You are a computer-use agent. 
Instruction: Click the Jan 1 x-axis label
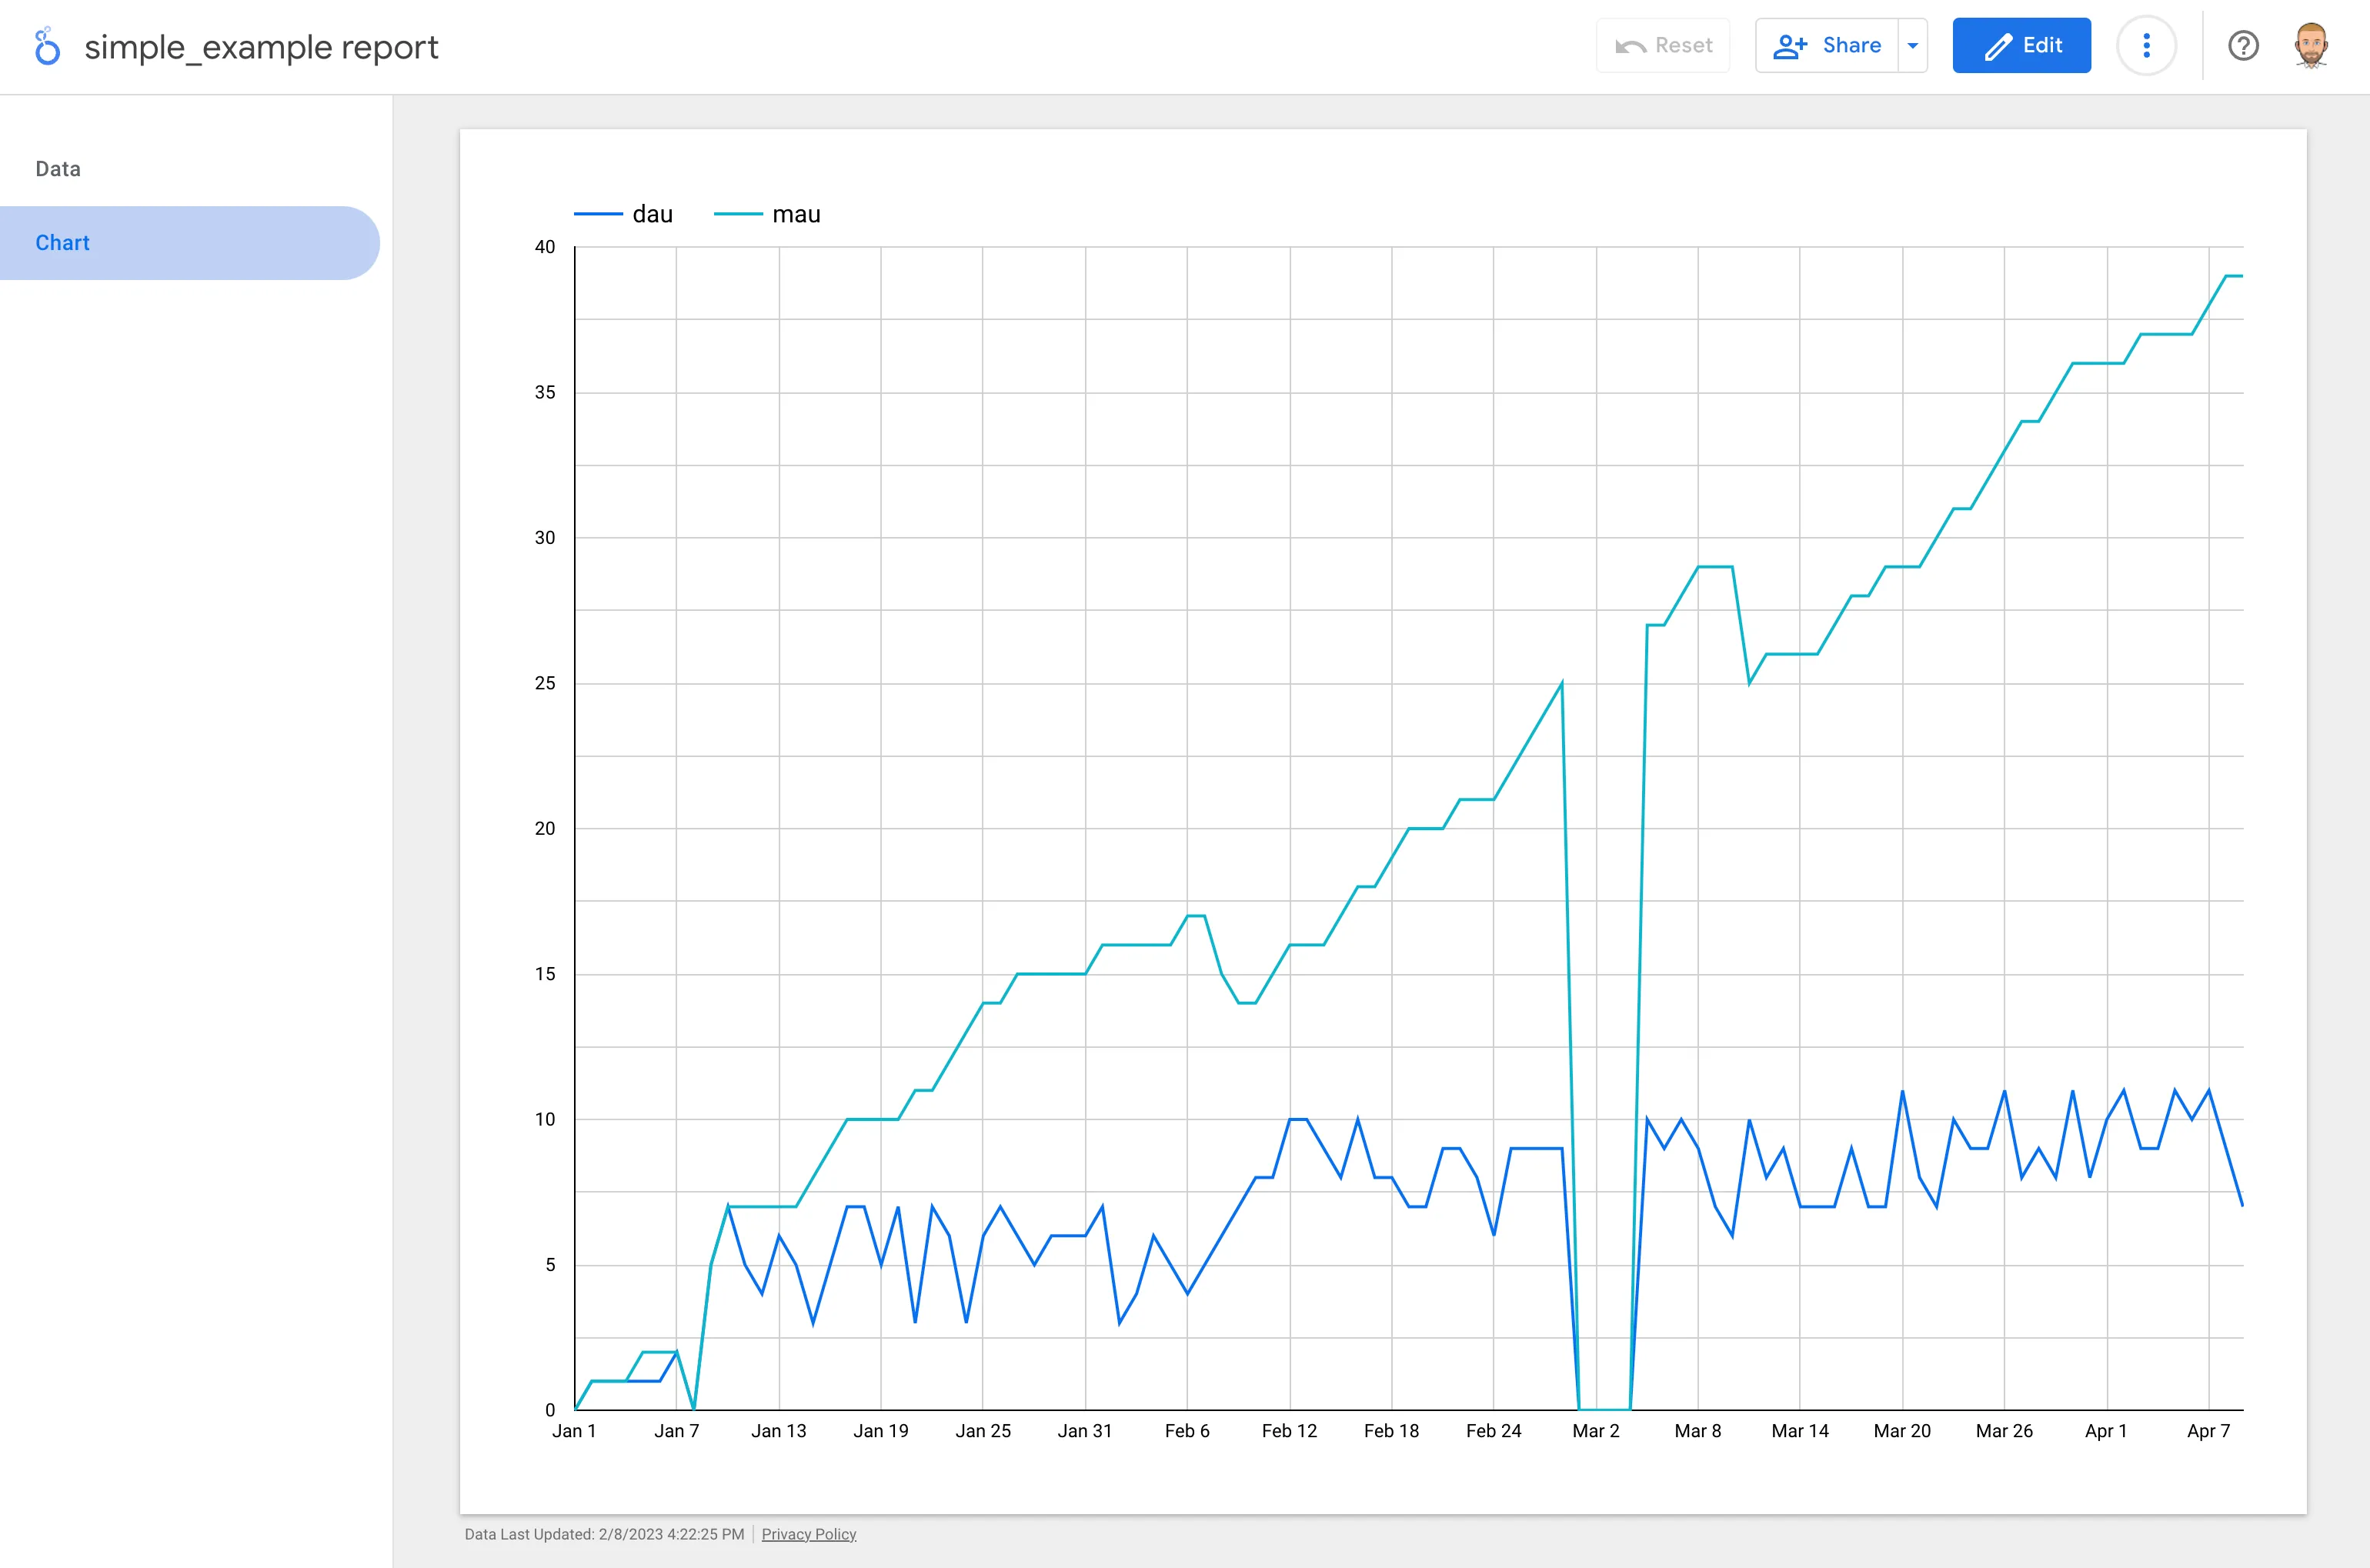[x=574, y=1431]
